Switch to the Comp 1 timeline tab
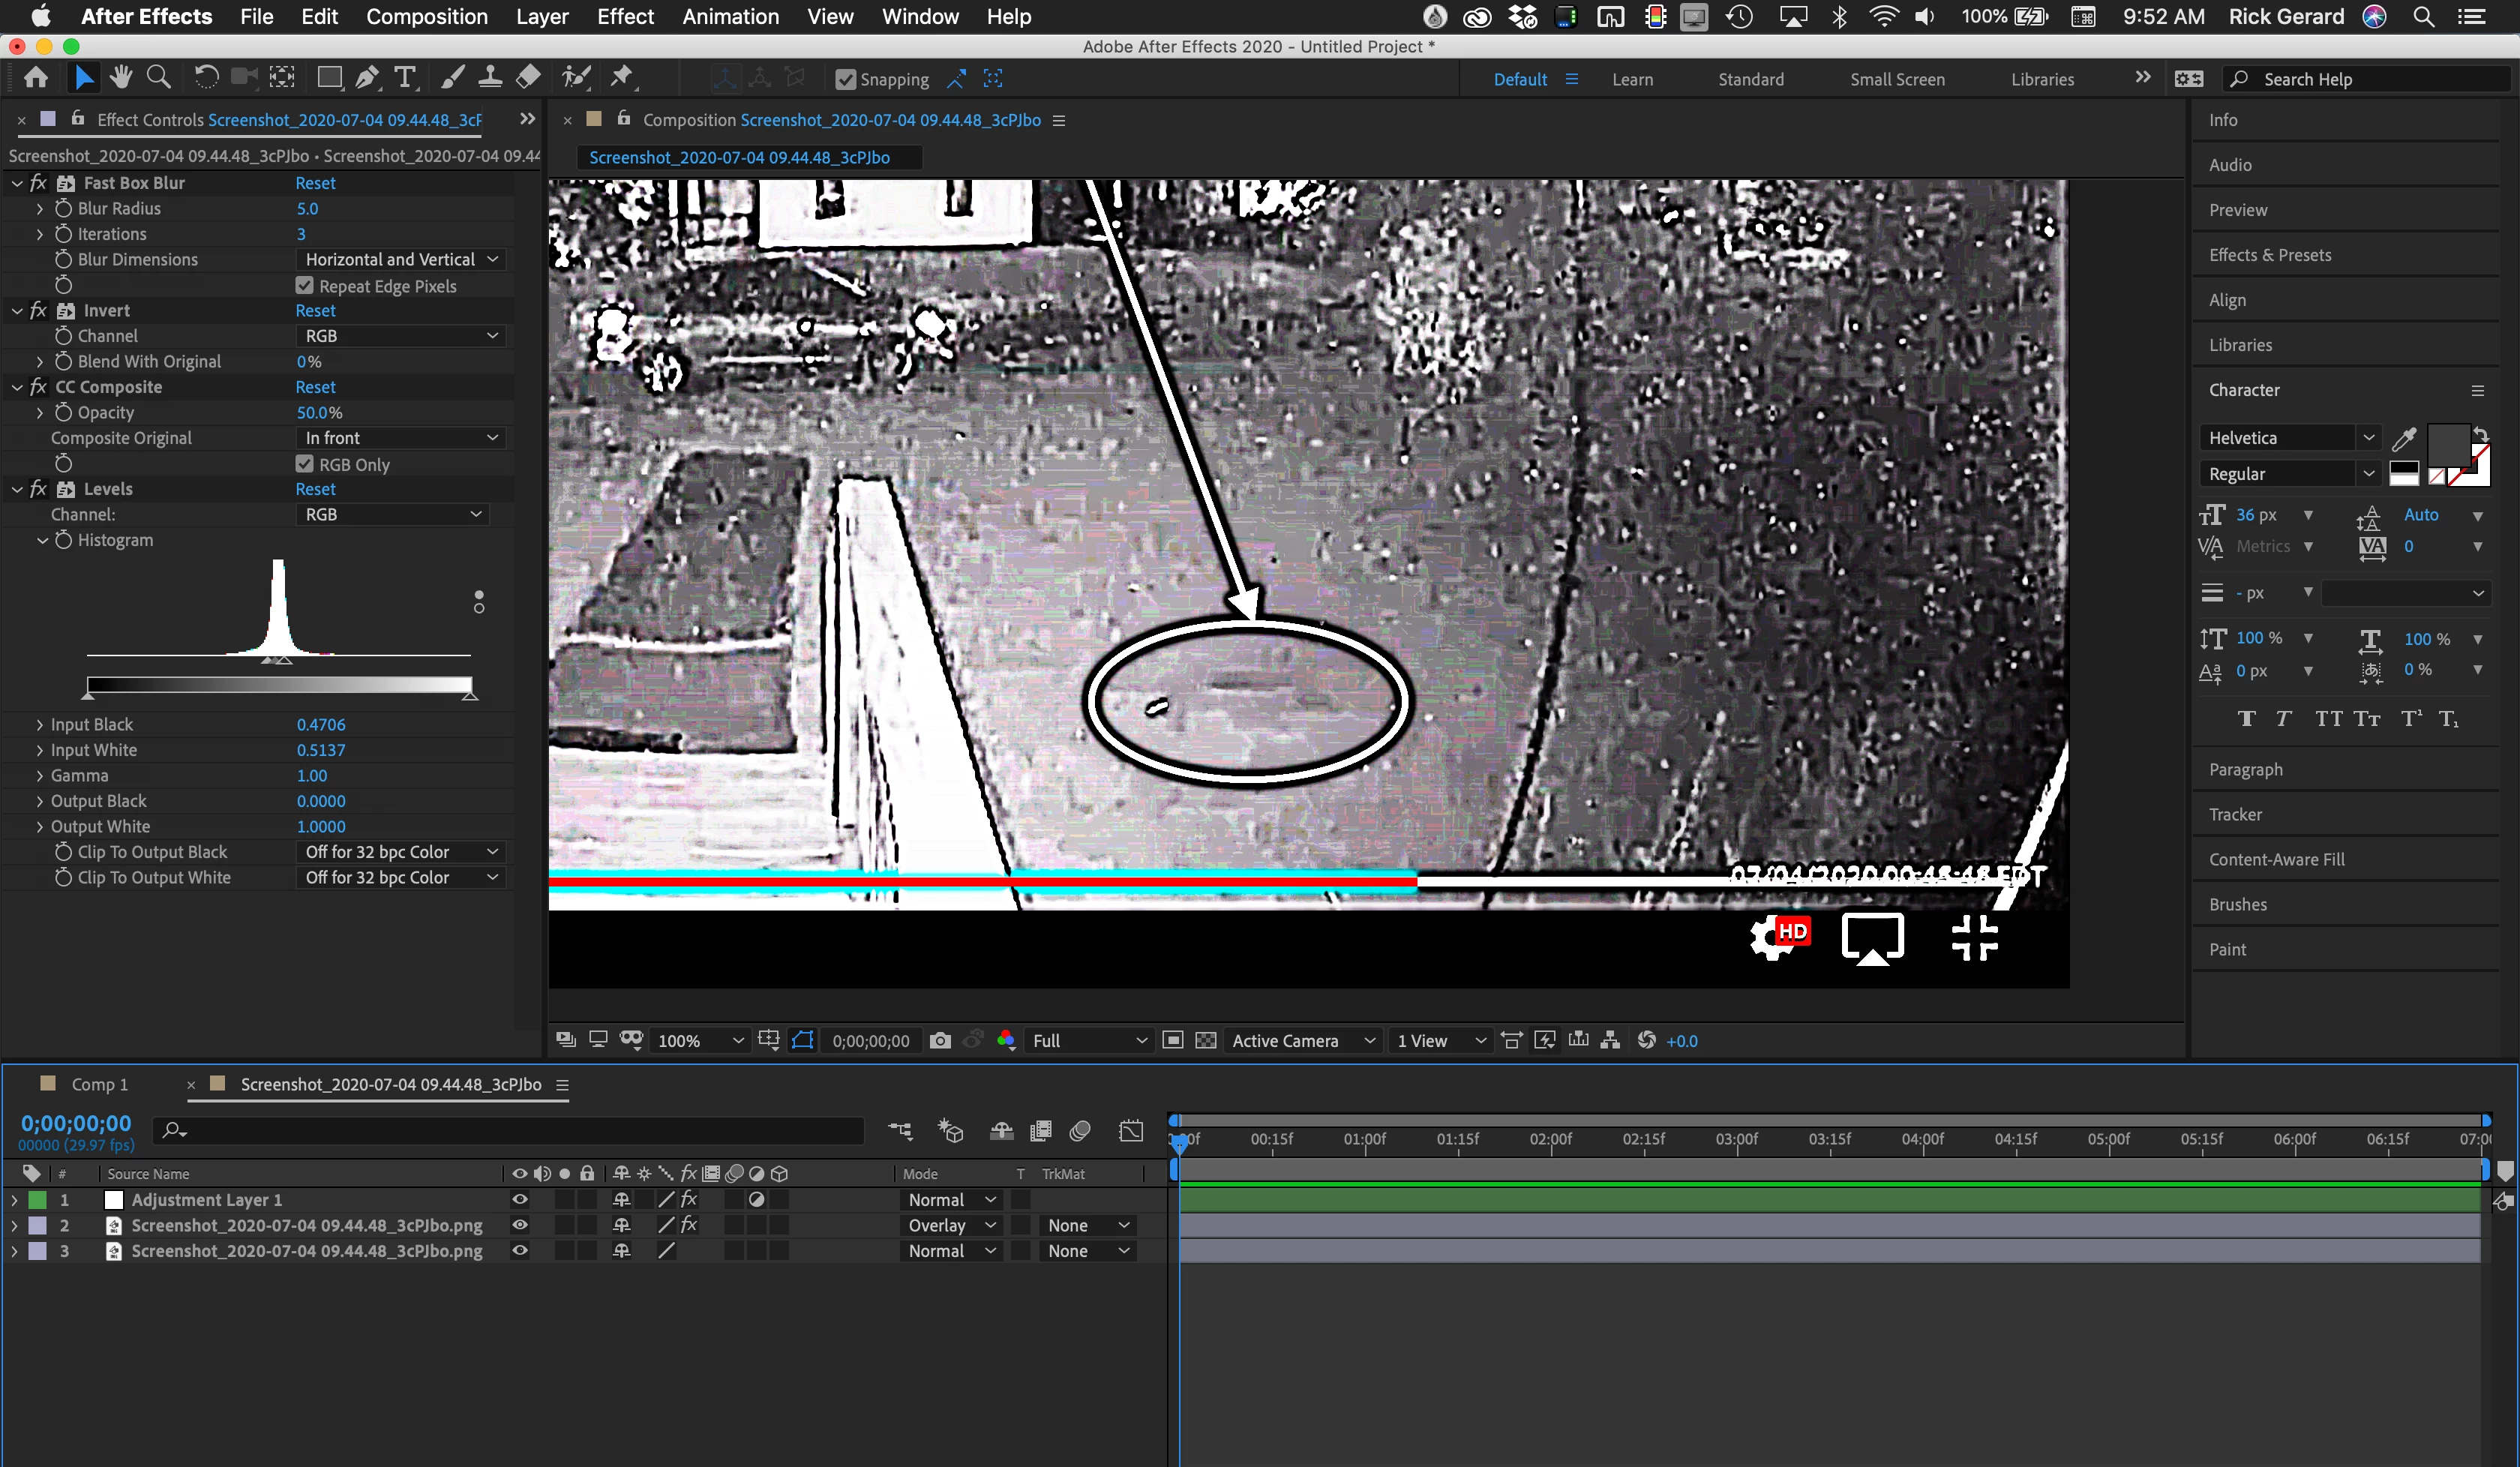The image size is (2520, 1467). [x=99, y=1084]
